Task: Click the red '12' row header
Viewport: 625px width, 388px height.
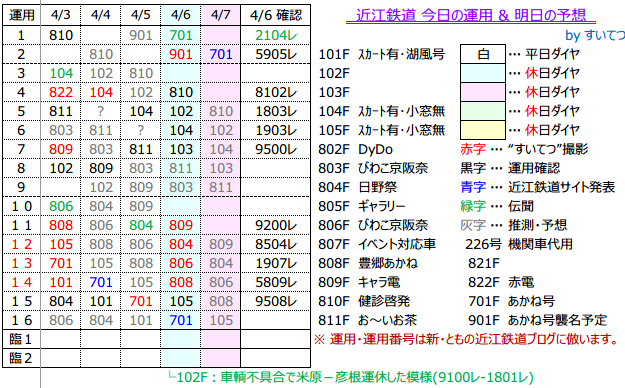Action: pyautogui.click(x=22, y=244)
